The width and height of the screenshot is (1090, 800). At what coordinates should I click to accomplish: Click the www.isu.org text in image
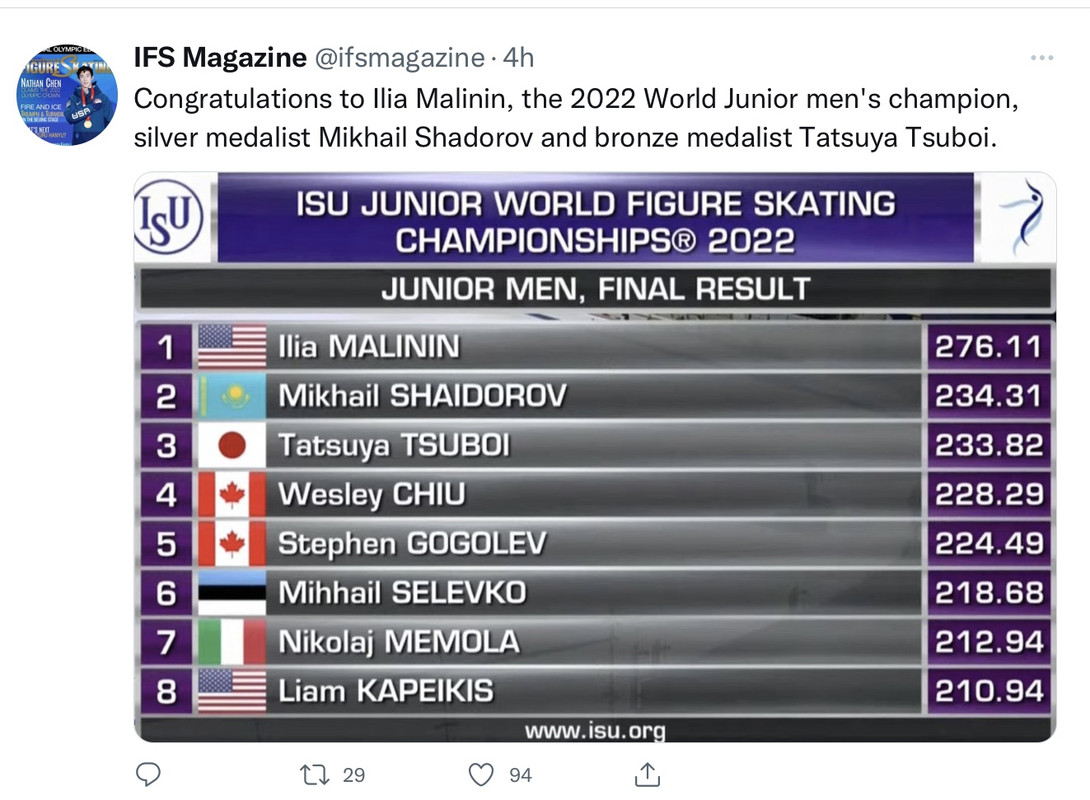[595, 730]
